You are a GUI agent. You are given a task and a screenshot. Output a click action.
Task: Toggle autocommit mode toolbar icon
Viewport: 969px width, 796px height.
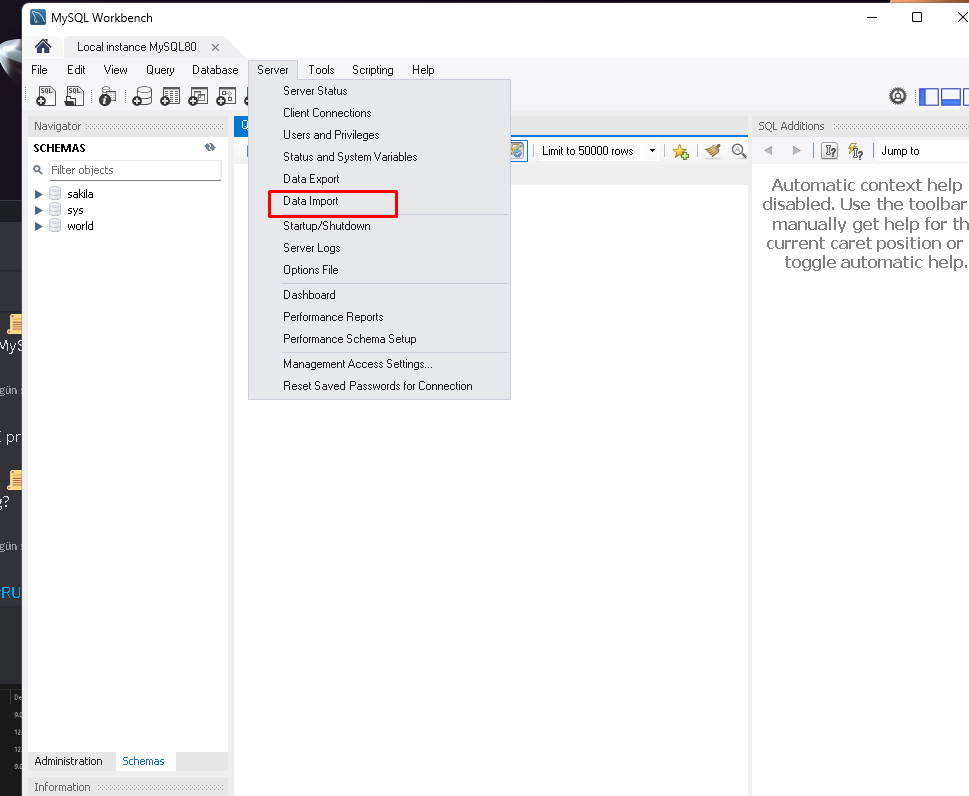tap(518, 151)
